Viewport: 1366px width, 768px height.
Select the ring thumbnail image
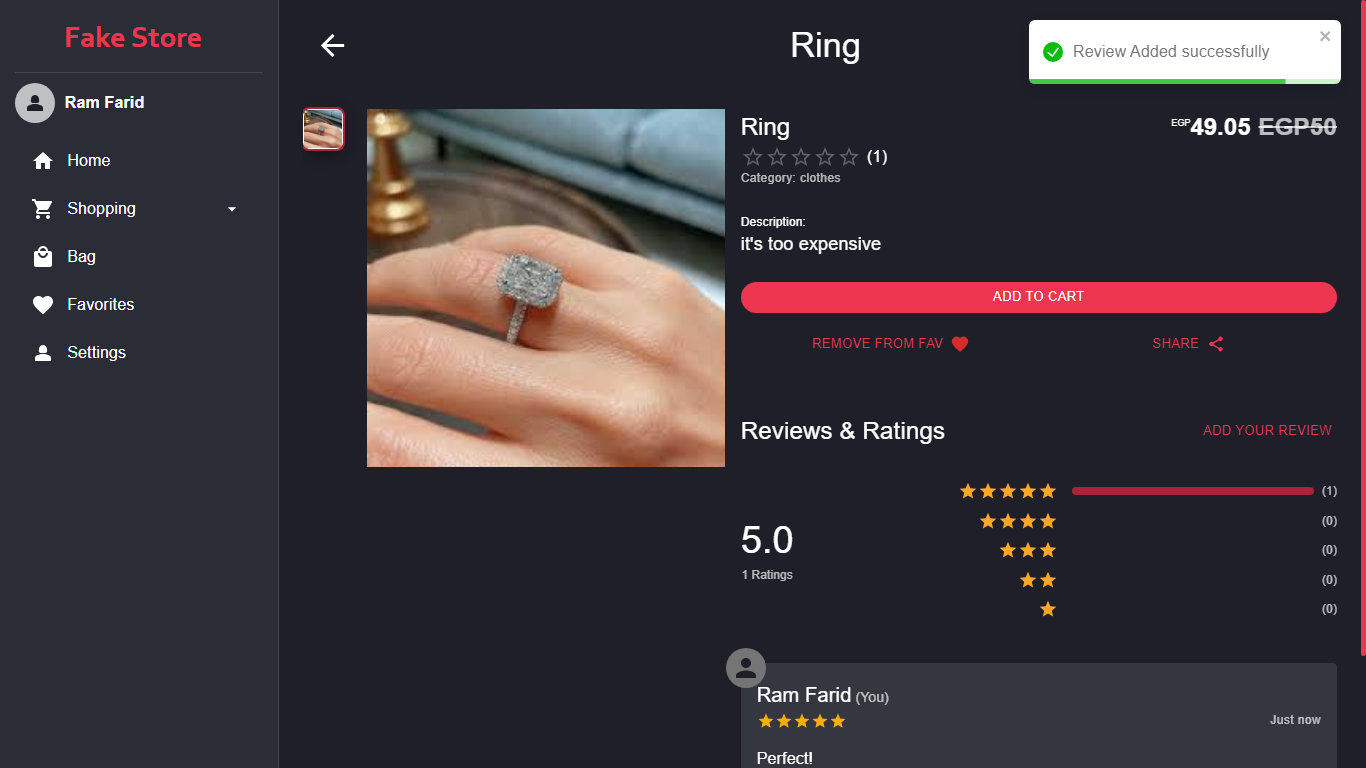click(x=323, y=129)
